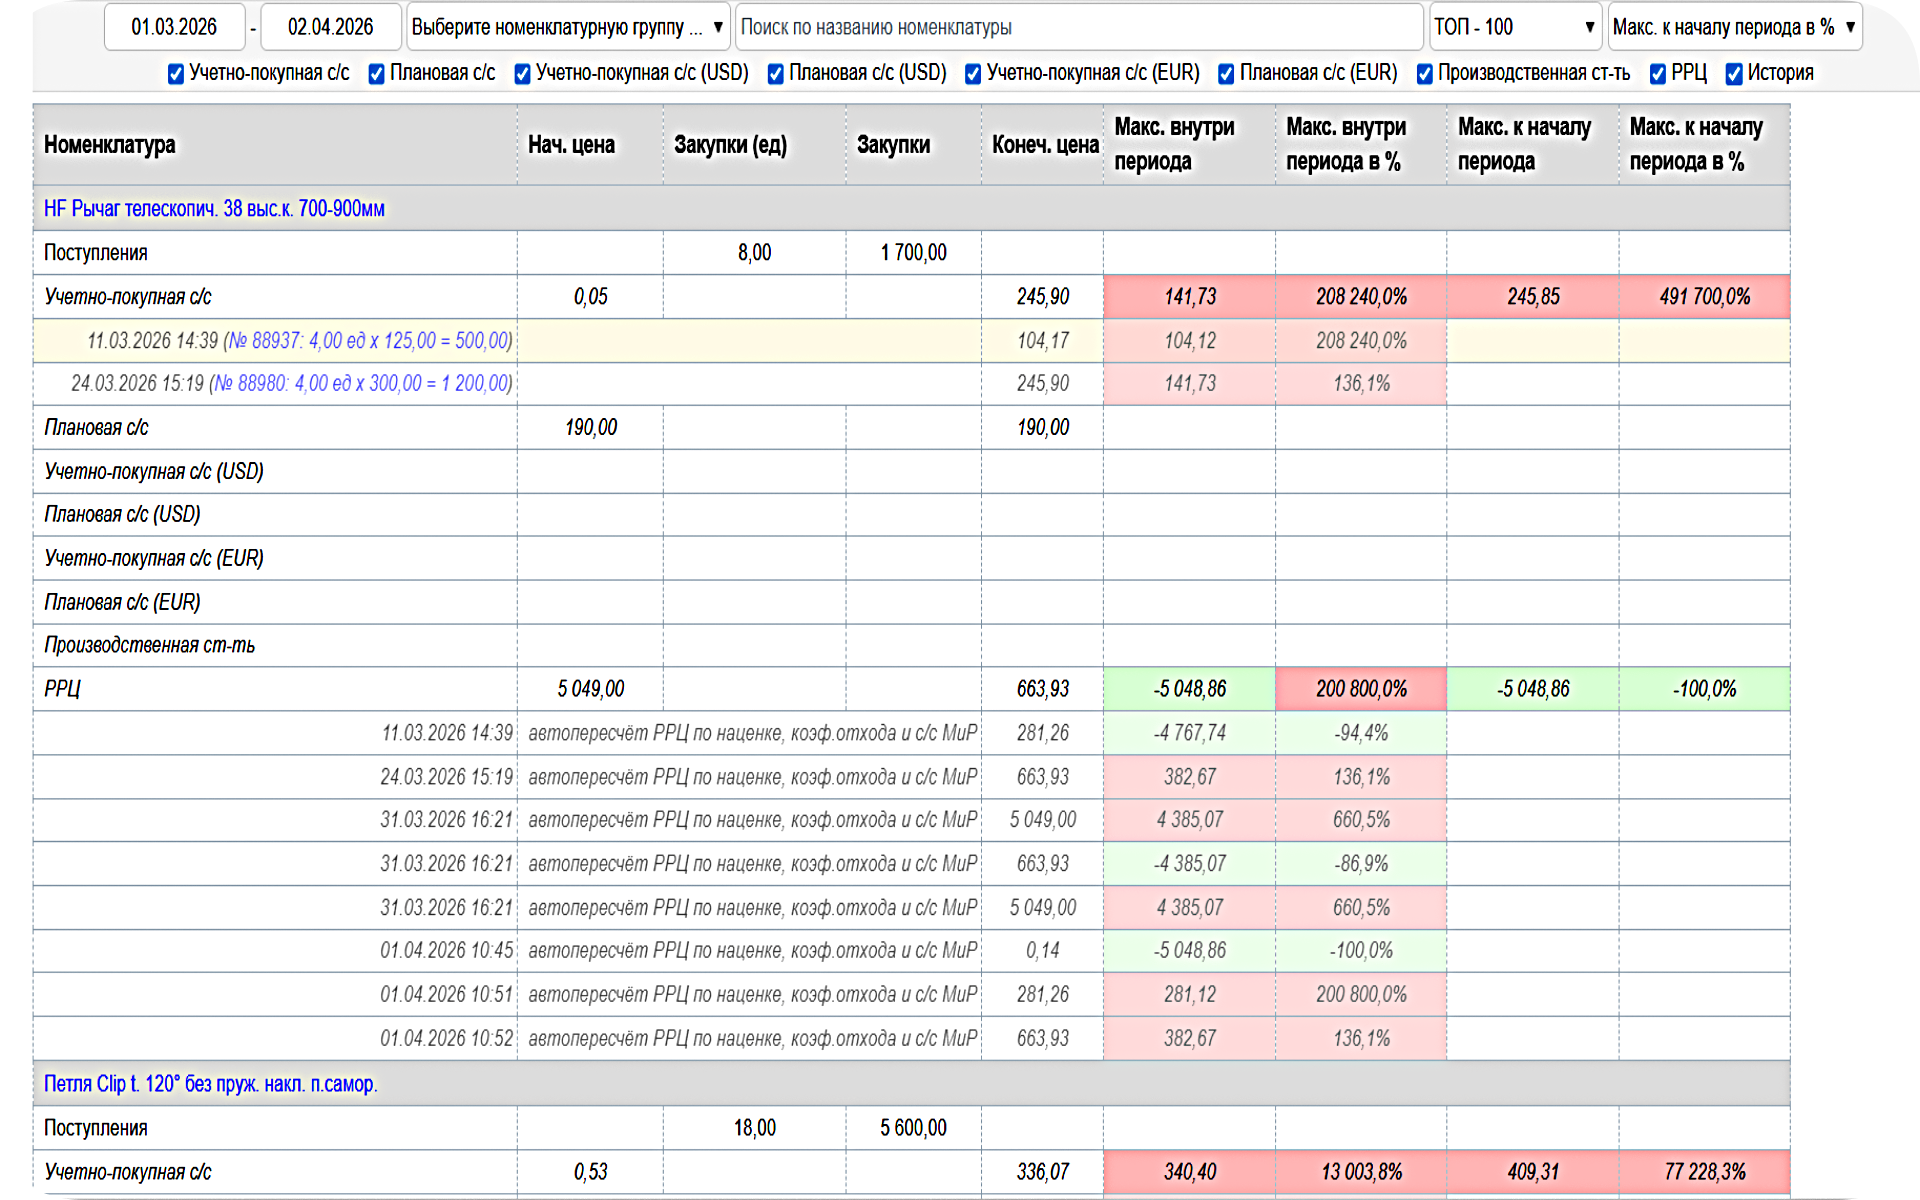Open the номенклатурную группу dropdown

(x=567, y=27)
